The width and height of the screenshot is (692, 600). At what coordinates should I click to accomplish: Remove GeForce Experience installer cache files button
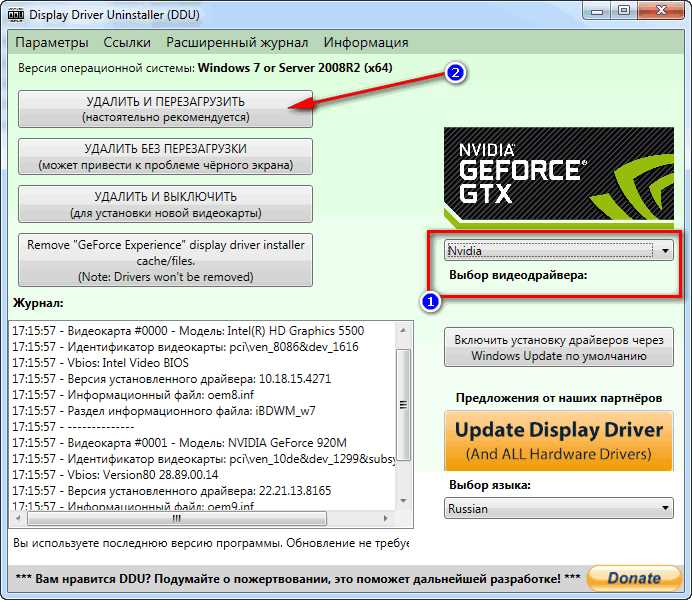(165, 260)
